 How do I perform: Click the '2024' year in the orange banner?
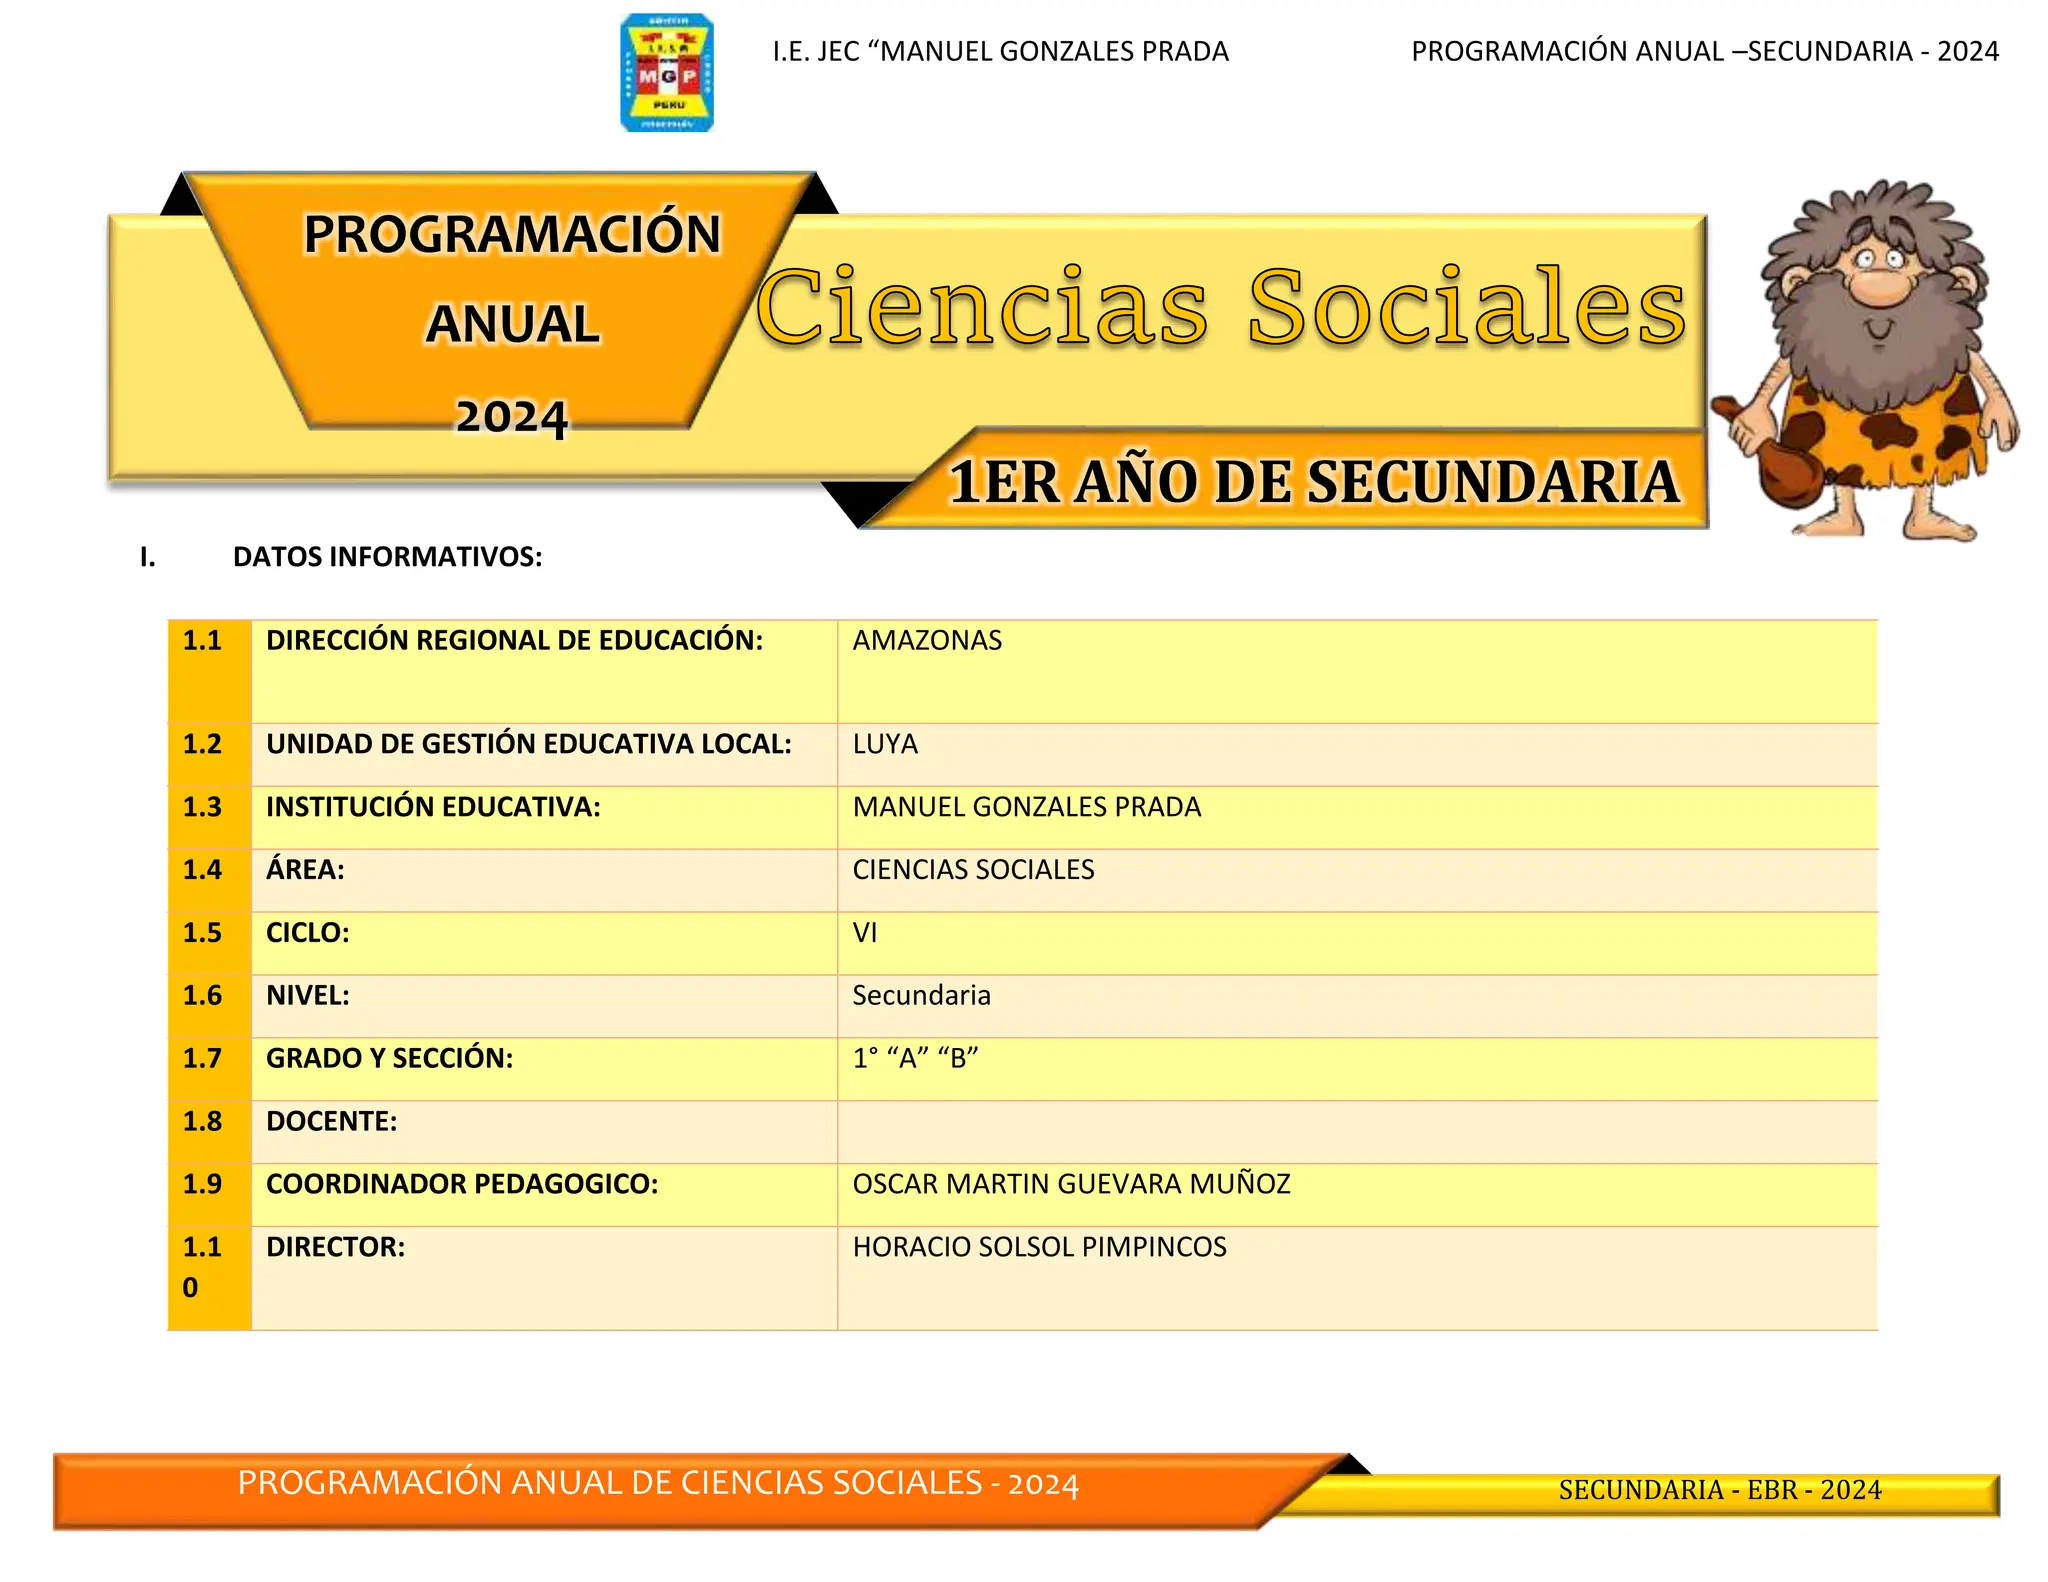512,417
